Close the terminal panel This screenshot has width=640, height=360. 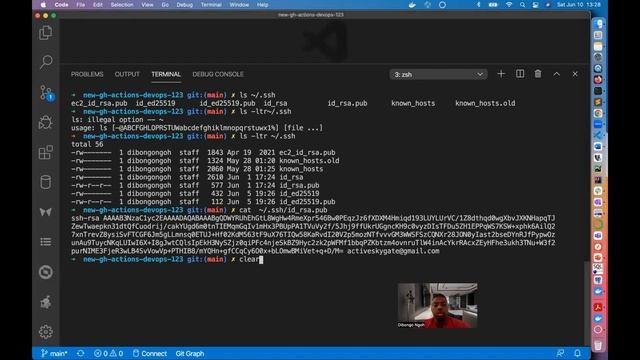click(575, 74)
